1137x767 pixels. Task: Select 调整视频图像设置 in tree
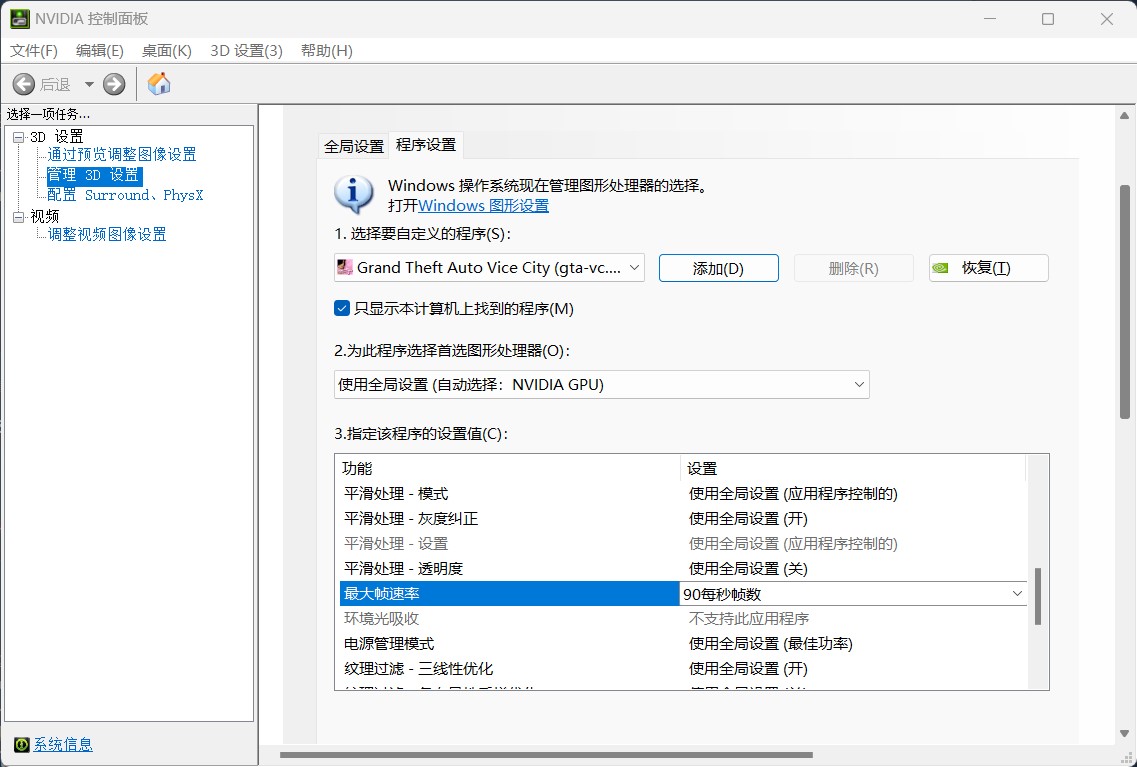[x=107, y=234]
